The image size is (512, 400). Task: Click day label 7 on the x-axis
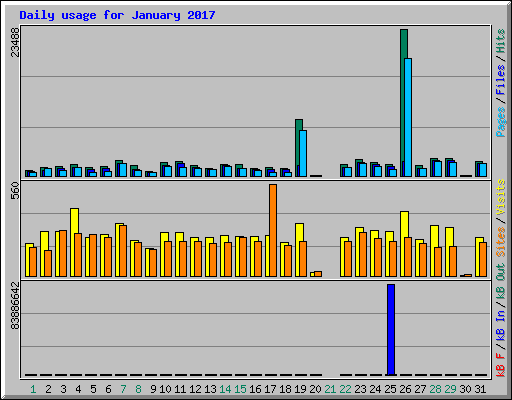123,389
